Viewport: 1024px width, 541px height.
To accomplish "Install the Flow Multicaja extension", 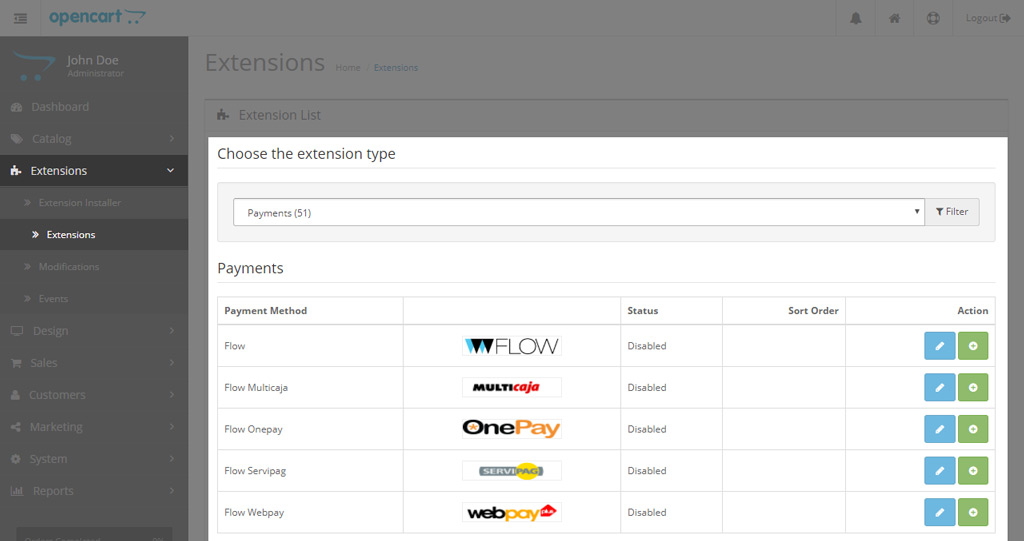I will coord(973,387).
